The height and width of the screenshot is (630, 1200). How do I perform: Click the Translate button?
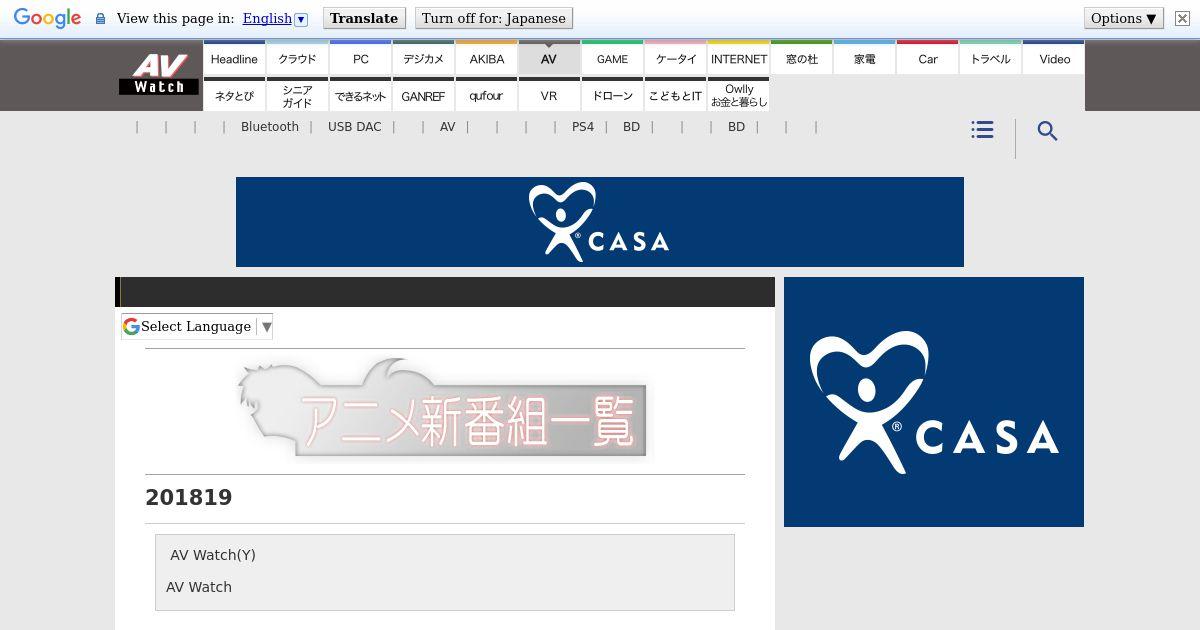(x=364, y=18)
